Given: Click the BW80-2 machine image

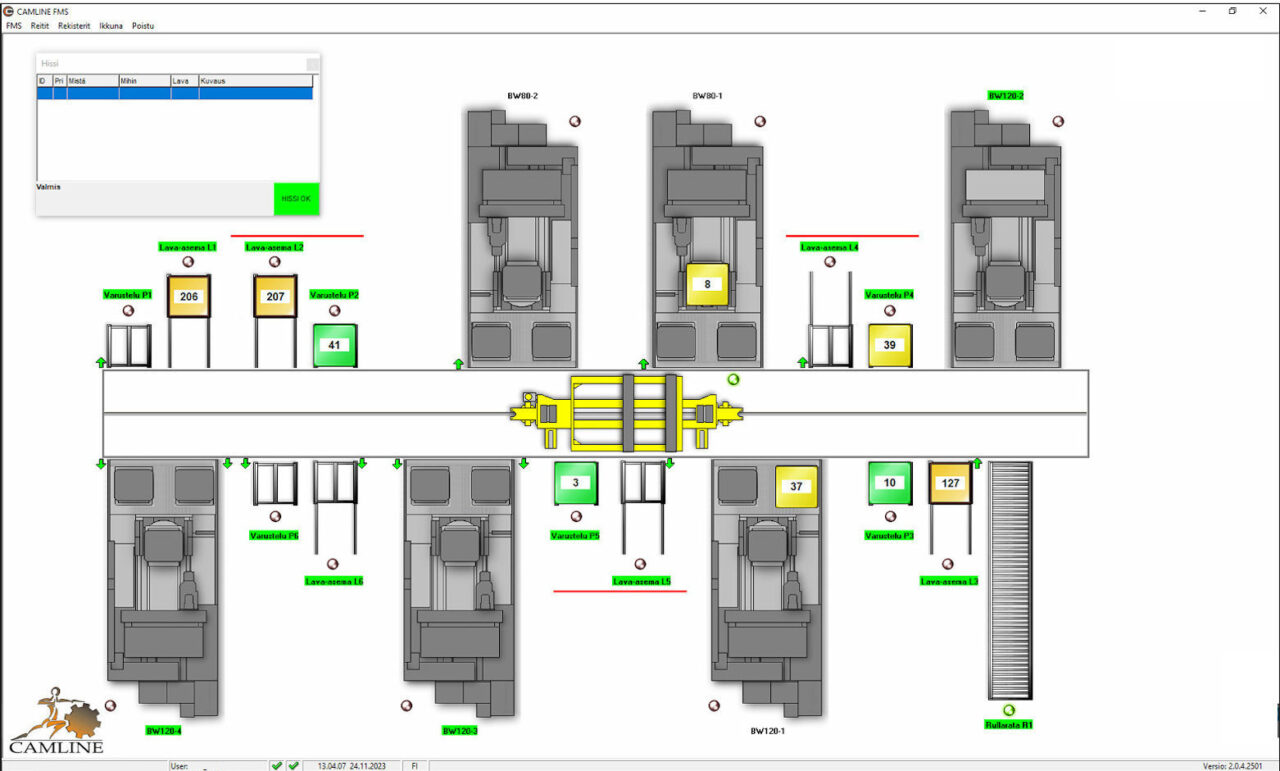Looking at the screenshot, I should pos(522,238).
